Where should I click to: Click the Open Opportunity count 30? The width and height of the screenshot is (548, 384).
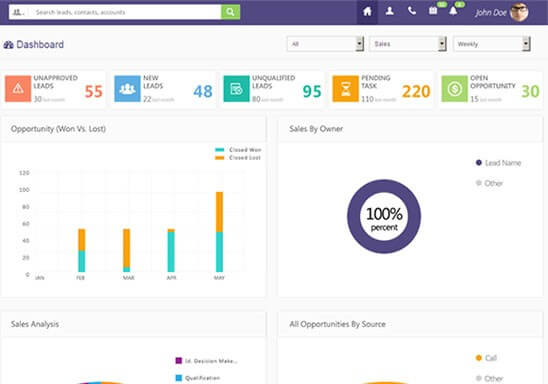point(531,92)
